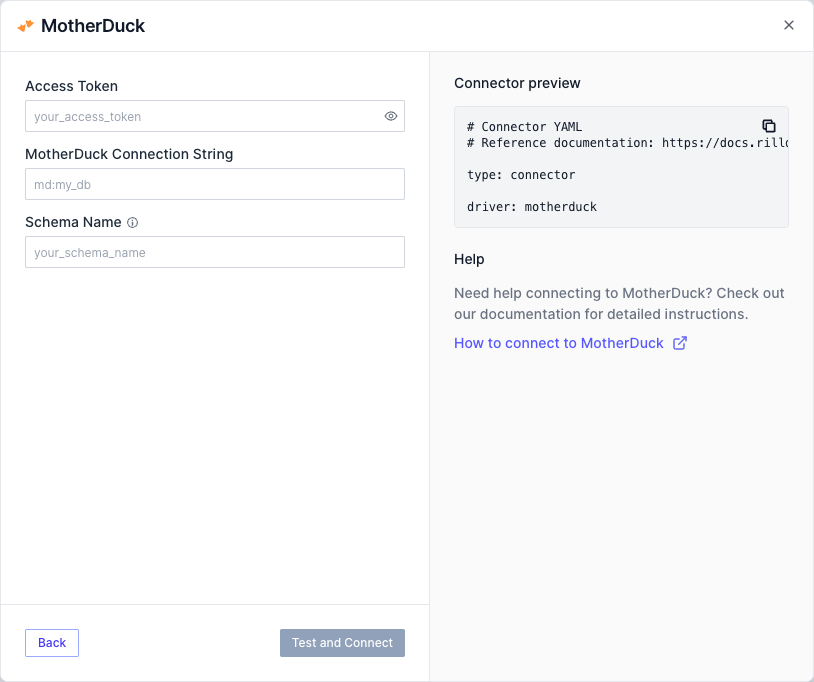This screenshot has height=682, width=814.
Task: Click the Help heading
Action: click(469, 259)
